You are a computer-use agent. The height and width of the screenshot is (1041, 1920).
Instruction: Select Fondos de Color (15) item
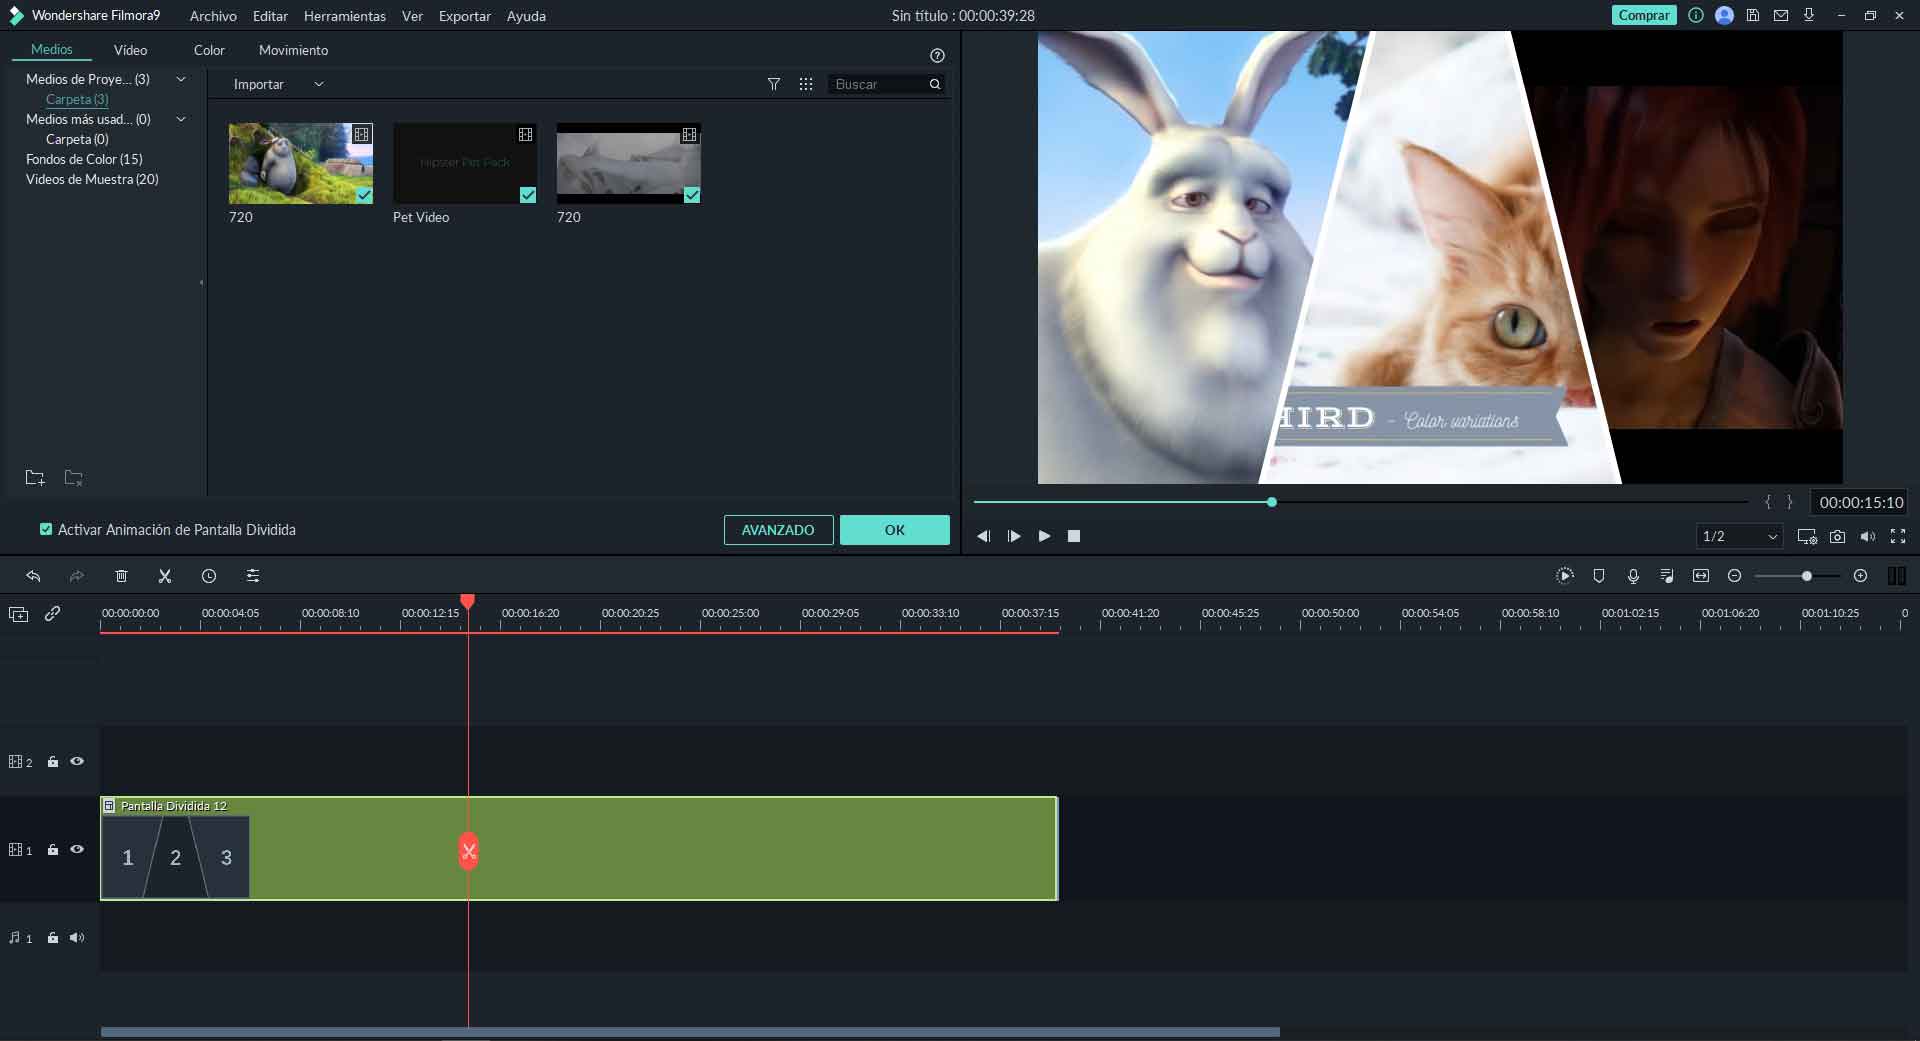pos(84,159)
